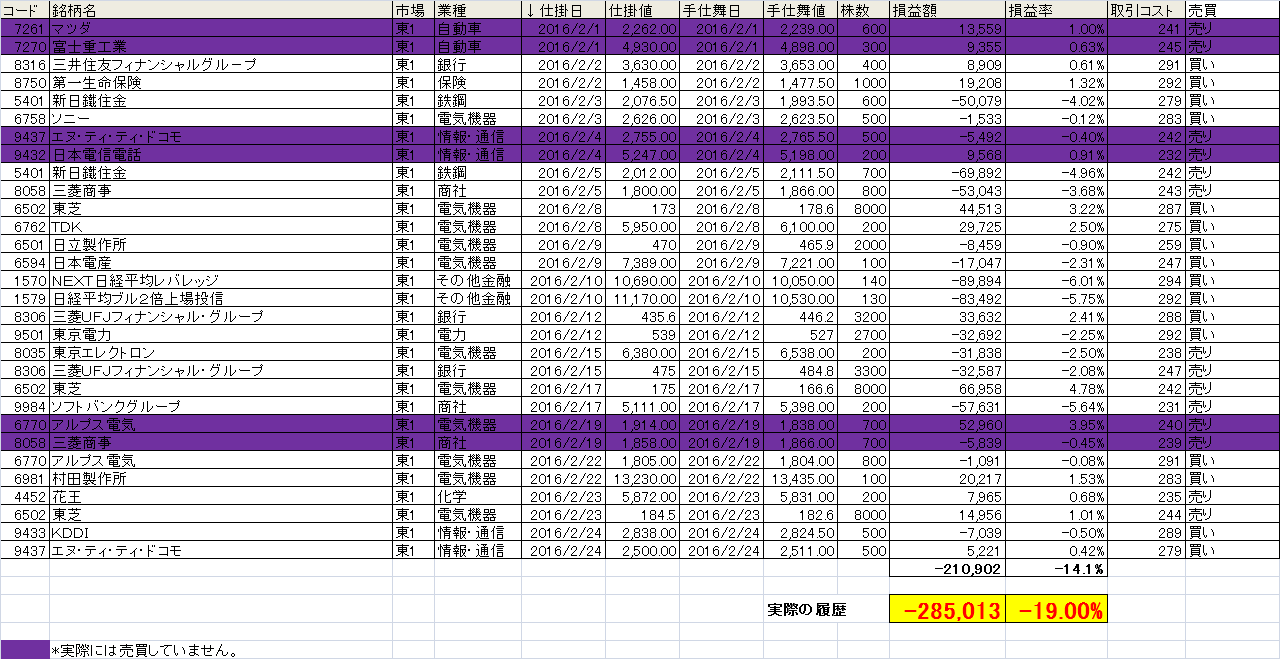Click the TDK stock name cell
This screenshot has height=659, width=1280.
[221, 226]
